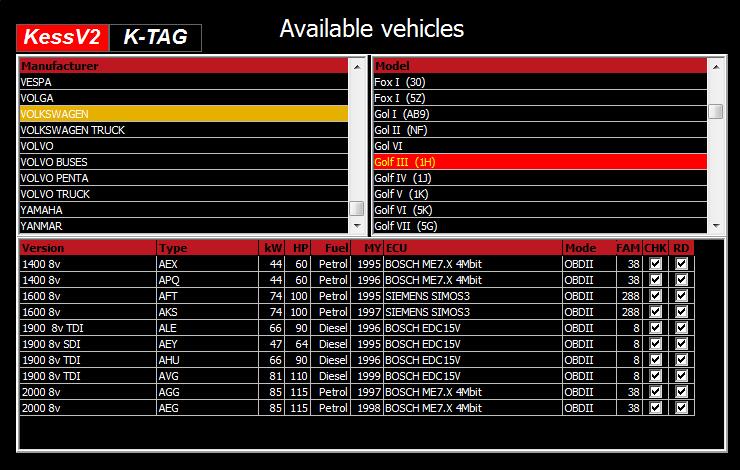Screen dimensions: 740x470
Task: Select the APQ engine type cell
Action: click(x=208, y=280)
